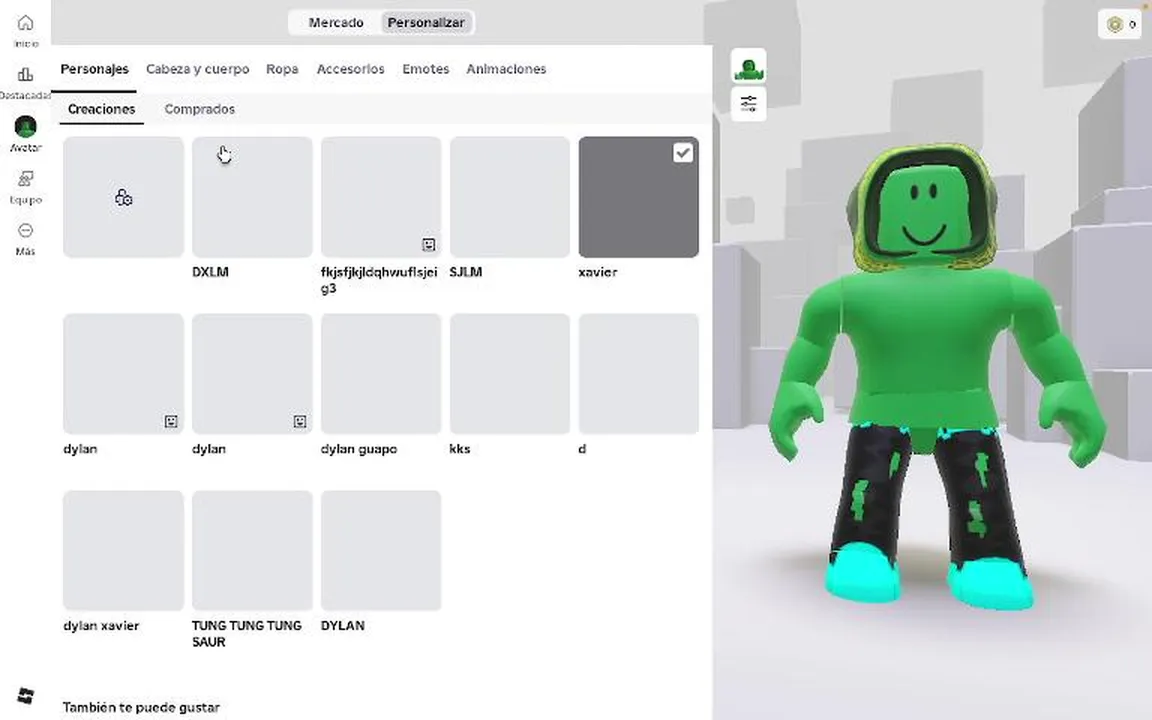Click the dylan xavier name label
Viewport: 1152px width, 720px height.
point(101,626)
